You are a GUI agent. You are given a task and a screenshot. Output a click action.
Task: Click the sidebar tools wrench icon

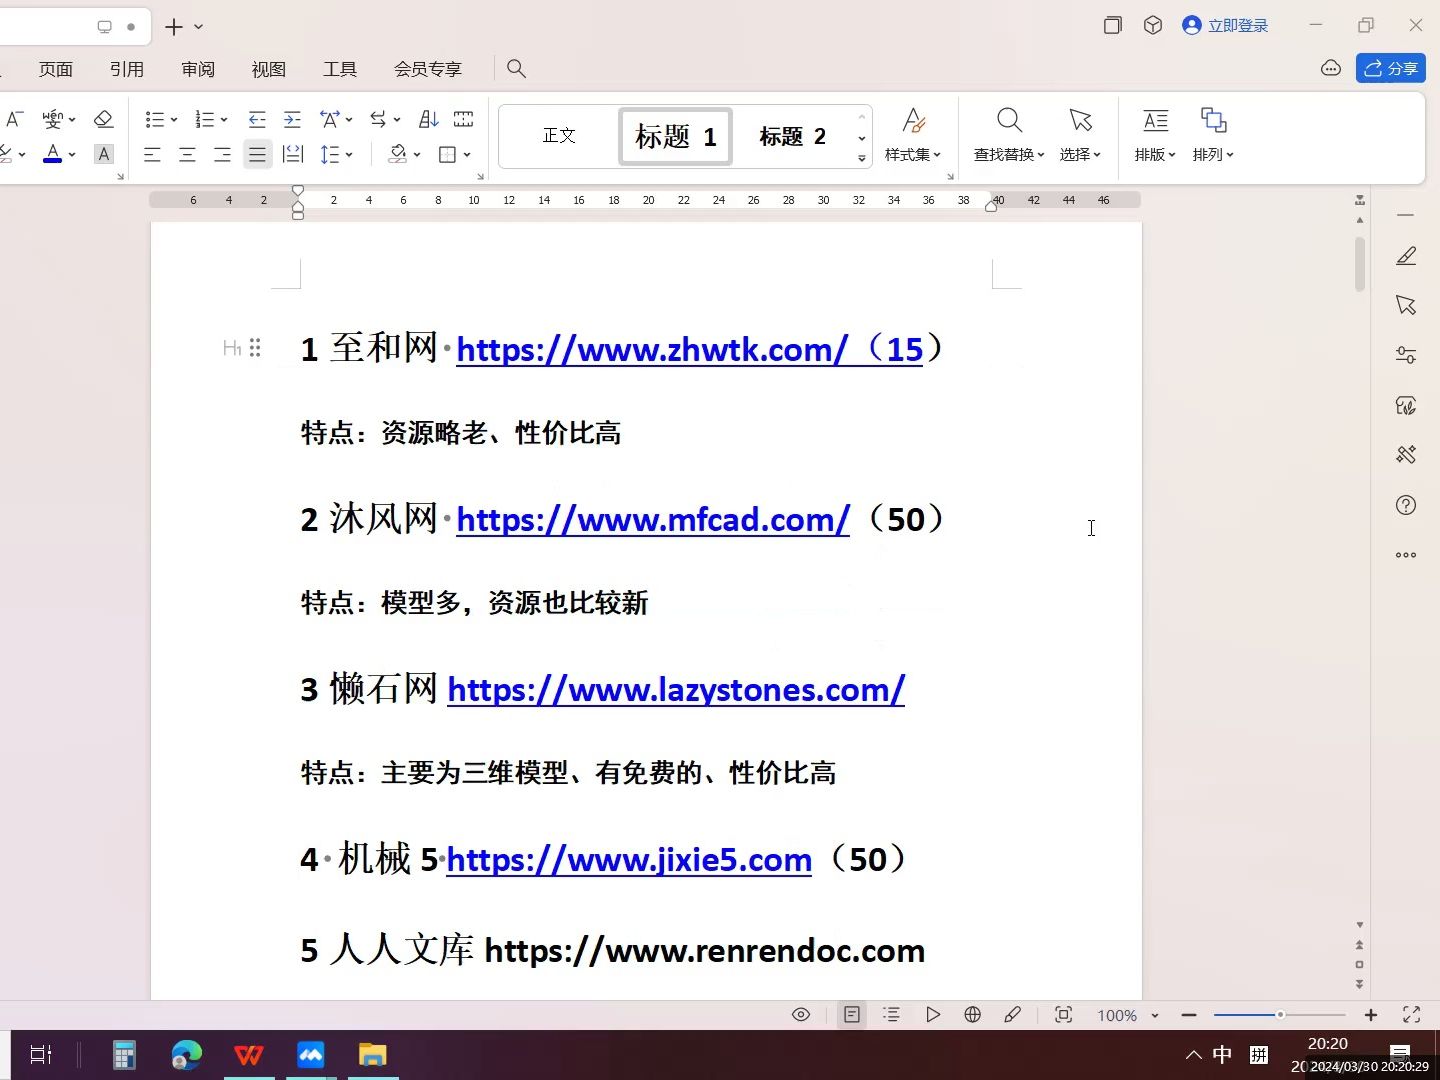1406,455
